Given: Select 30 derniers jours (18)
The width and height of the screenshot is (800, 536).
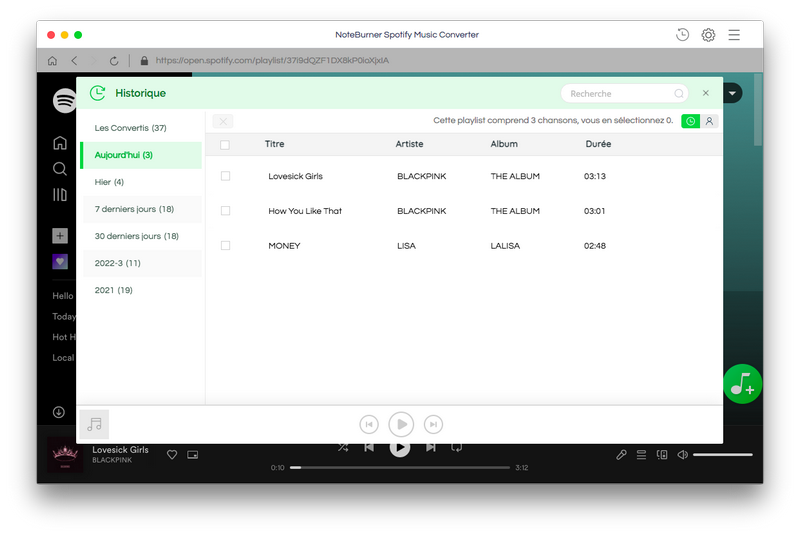Looking at the screenshot, I should coord(142,236).
